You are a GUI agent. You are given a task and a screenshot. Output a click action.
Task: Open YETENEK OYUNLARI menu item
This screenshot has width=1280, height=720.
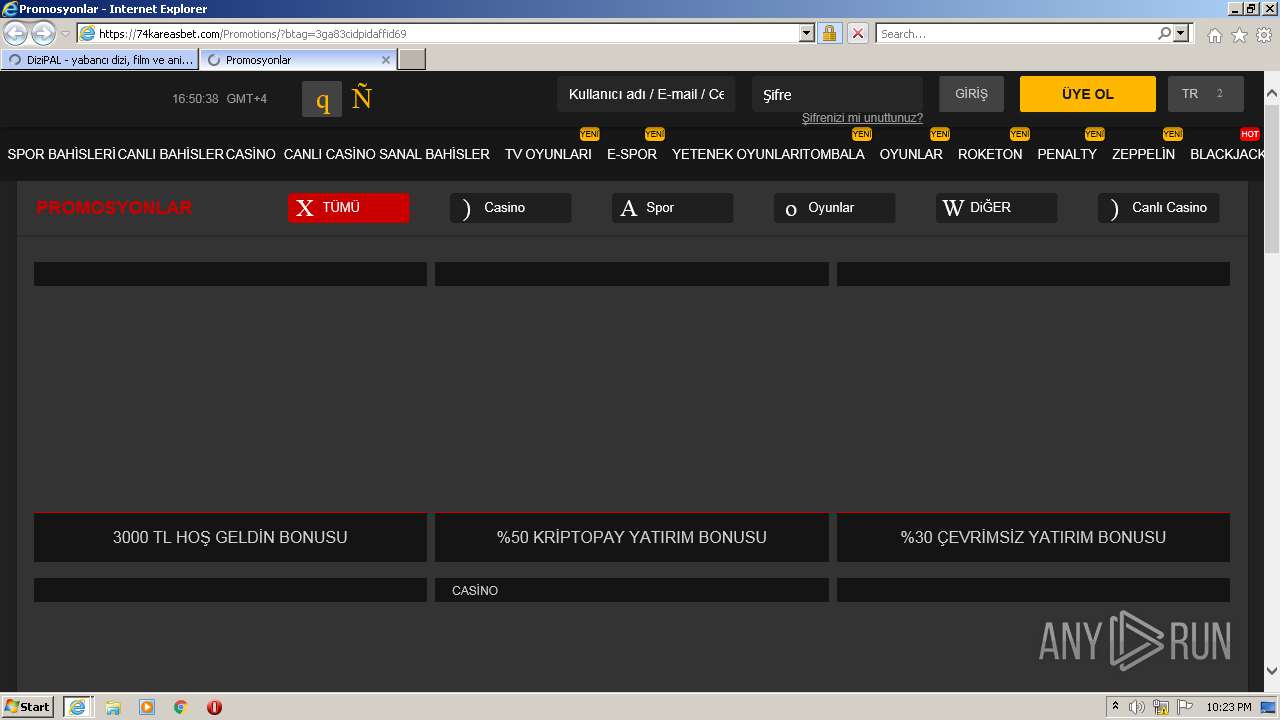pos(736,154)
